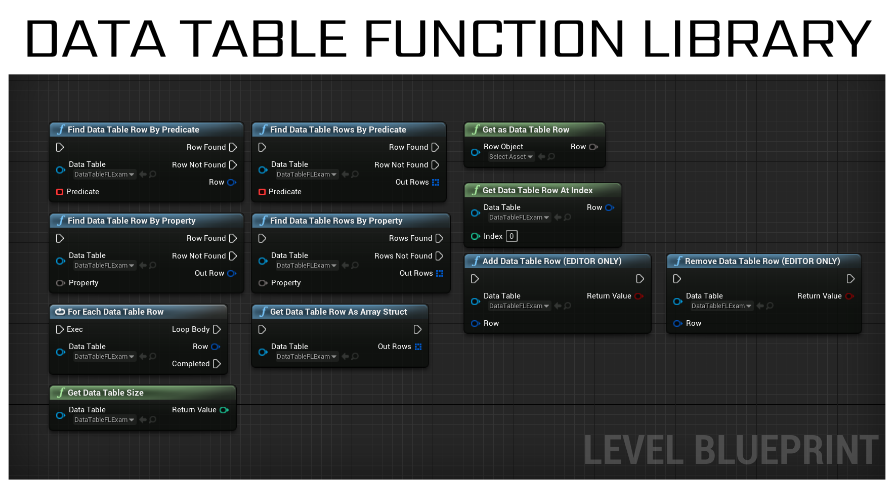Click the Predicate pin on Find Data Table Row By Predicate
The width and height of the screenshot is (894, 488).
coord(59,192)
